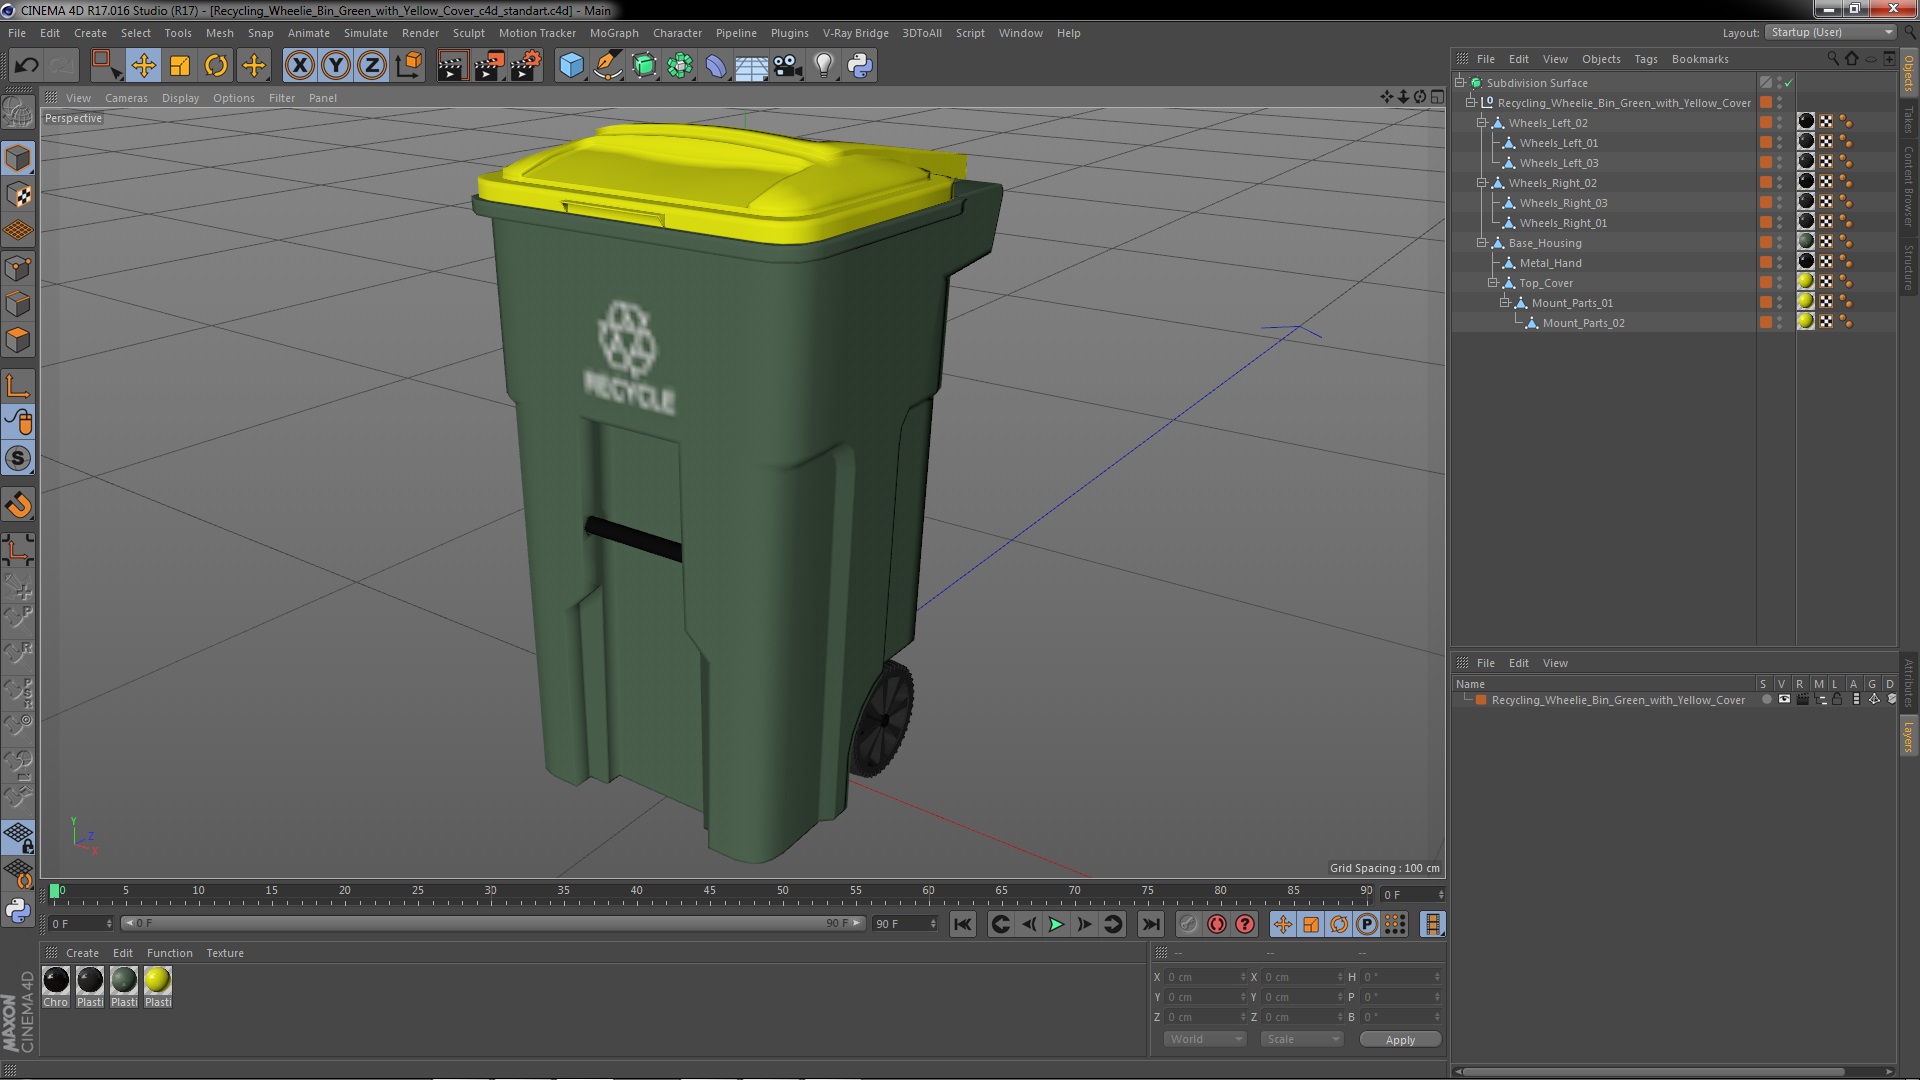Toggle Z-axis lock button
Screen dimensions: 1920x1080
(372, 66)
